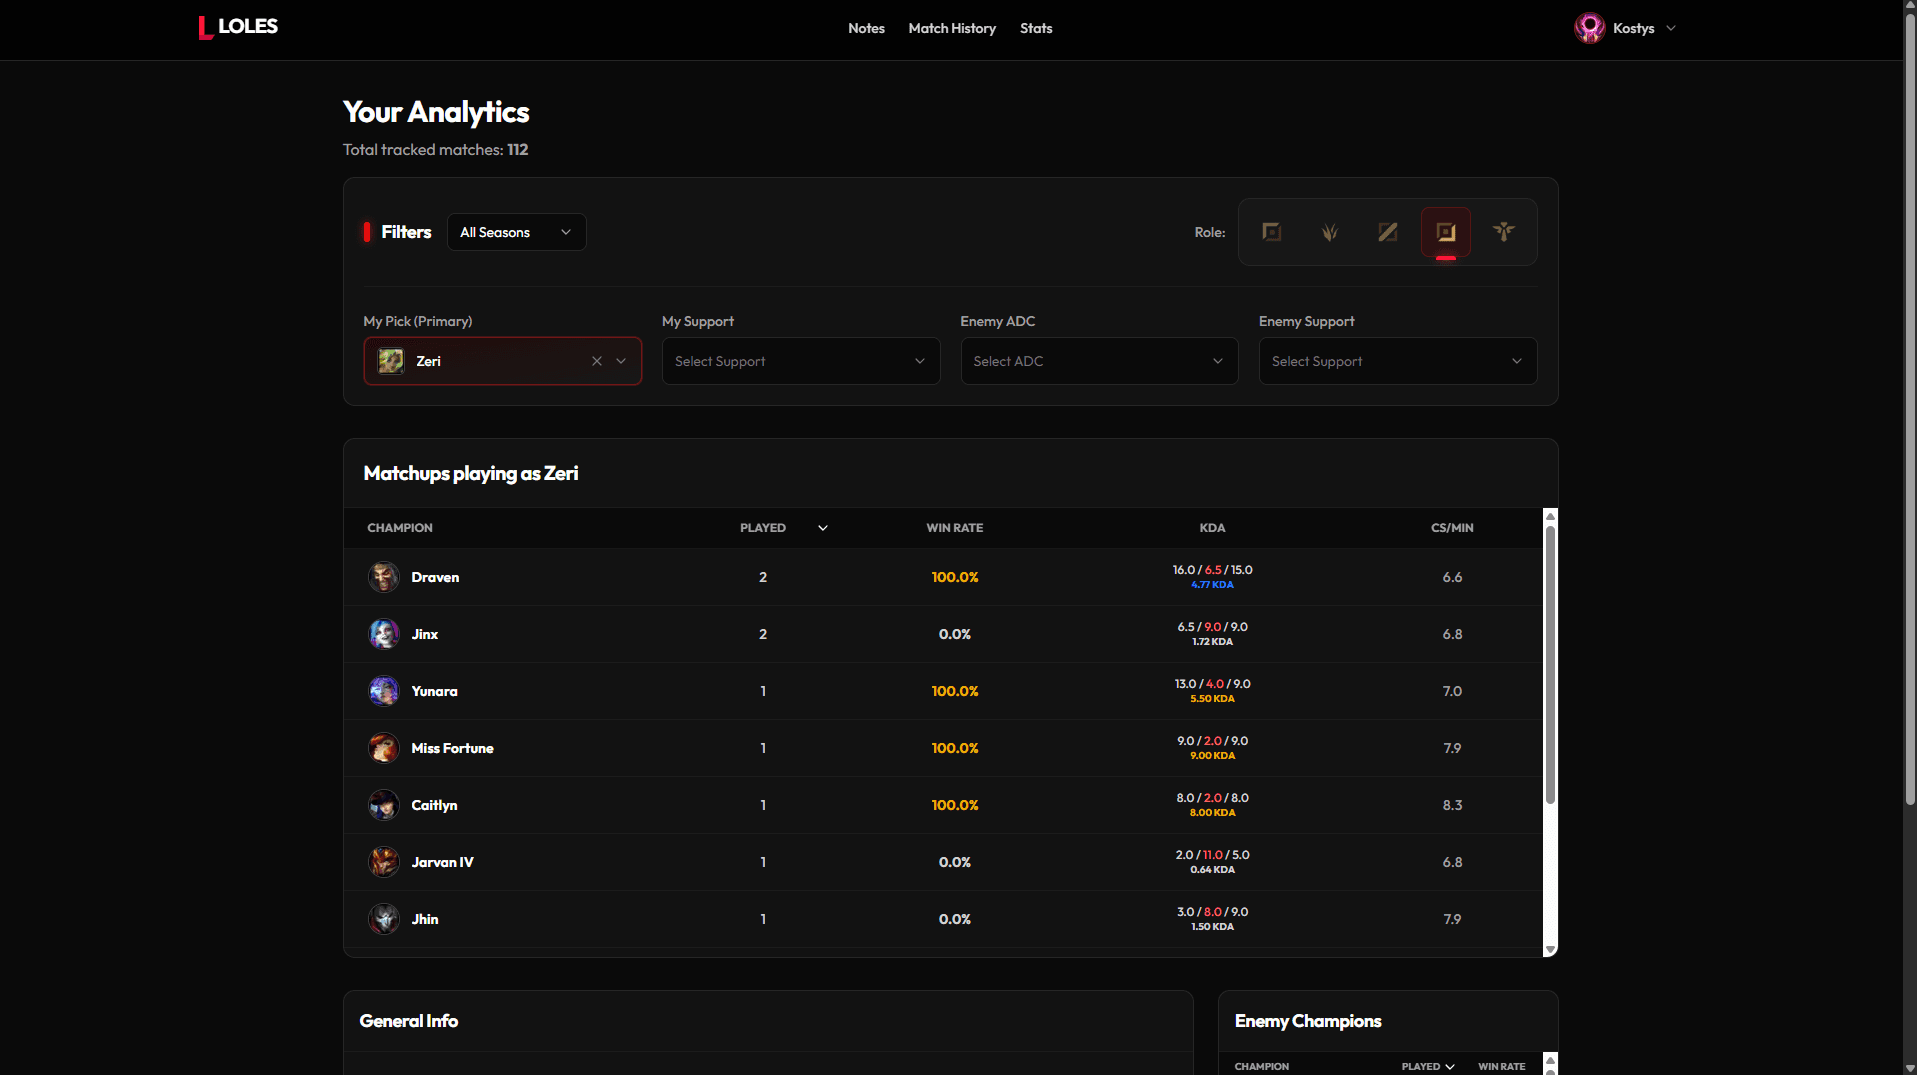Open the Enemy Support selector
Viewport: 1917px width, 1075px height.
[1398, 361]
